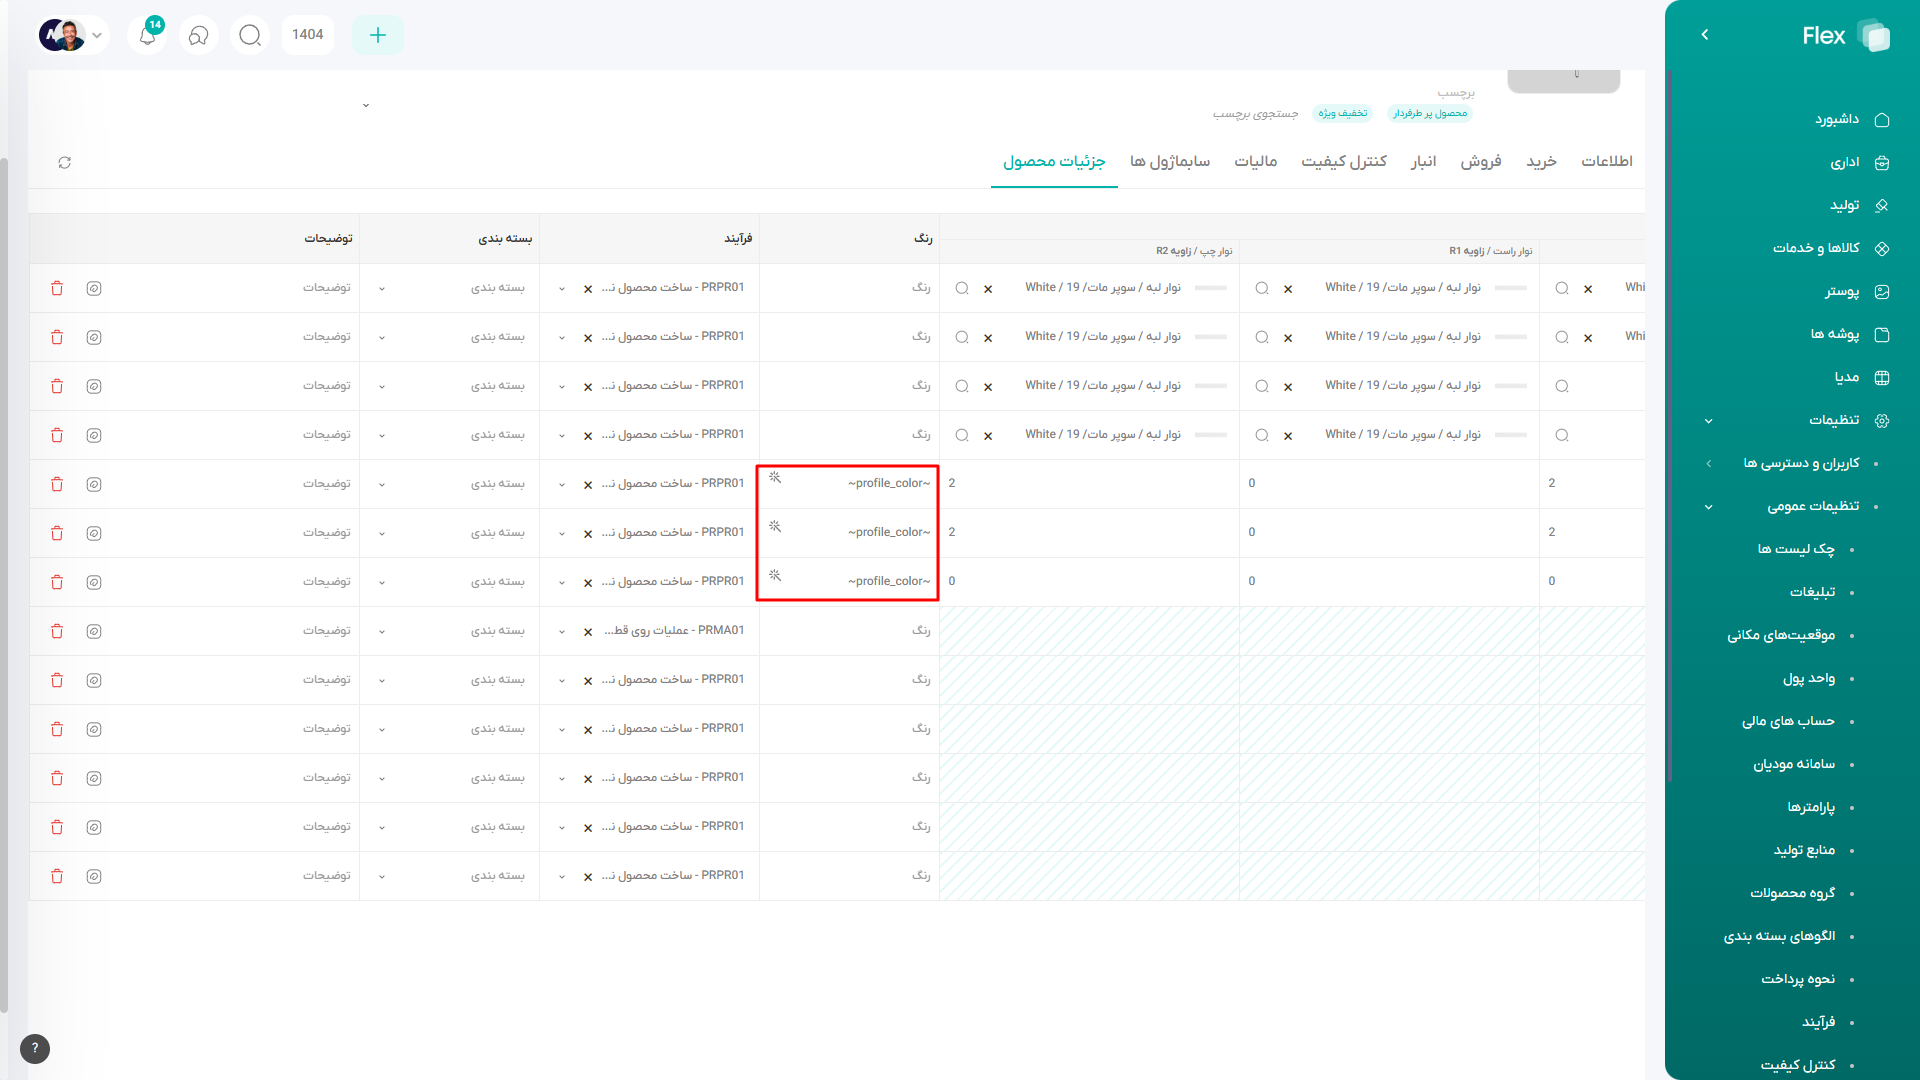Clear the first row process PRPR01 selection
Viewport: 1920px width, 1080px height.
click(x=588, y=289)
